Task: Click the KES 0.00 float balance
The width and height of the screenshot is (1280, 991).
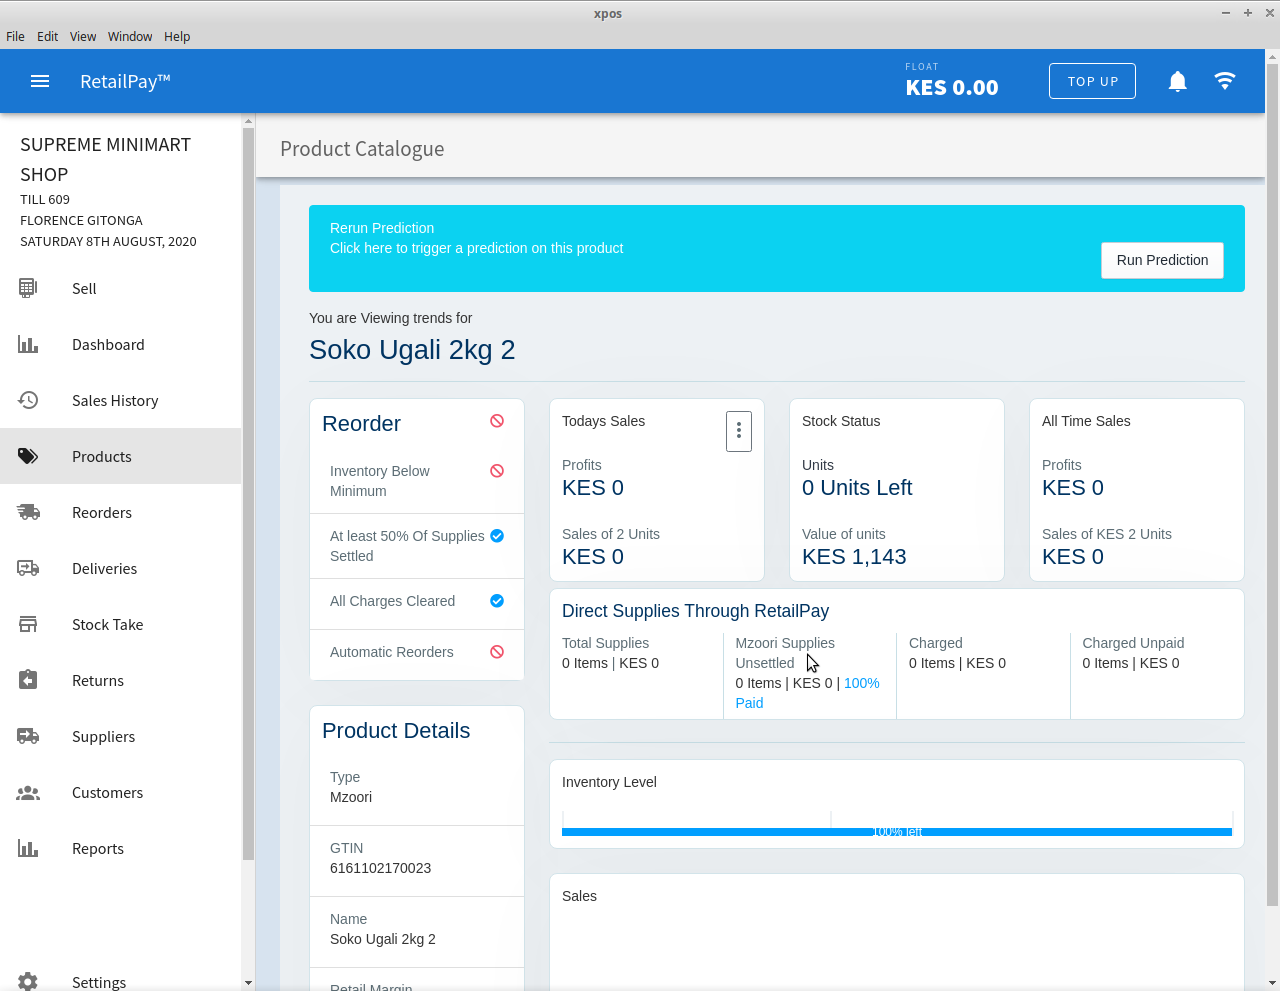Action: [x=952, y=87]
